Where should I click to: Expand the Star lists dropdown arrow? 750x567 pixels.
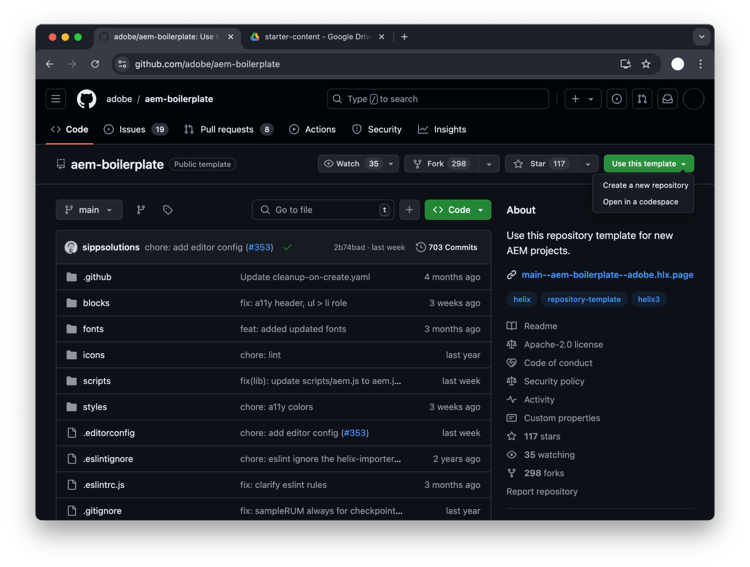(x=588, y=164)
